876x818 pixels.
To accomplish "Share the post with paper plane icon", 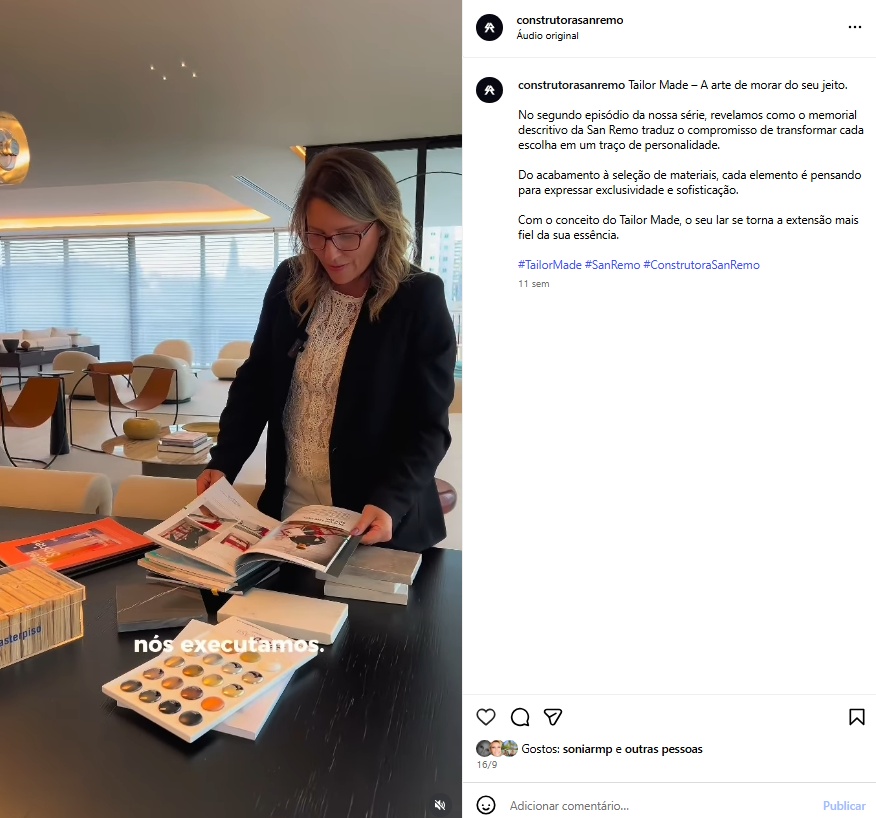I will [x=553, y=717].
